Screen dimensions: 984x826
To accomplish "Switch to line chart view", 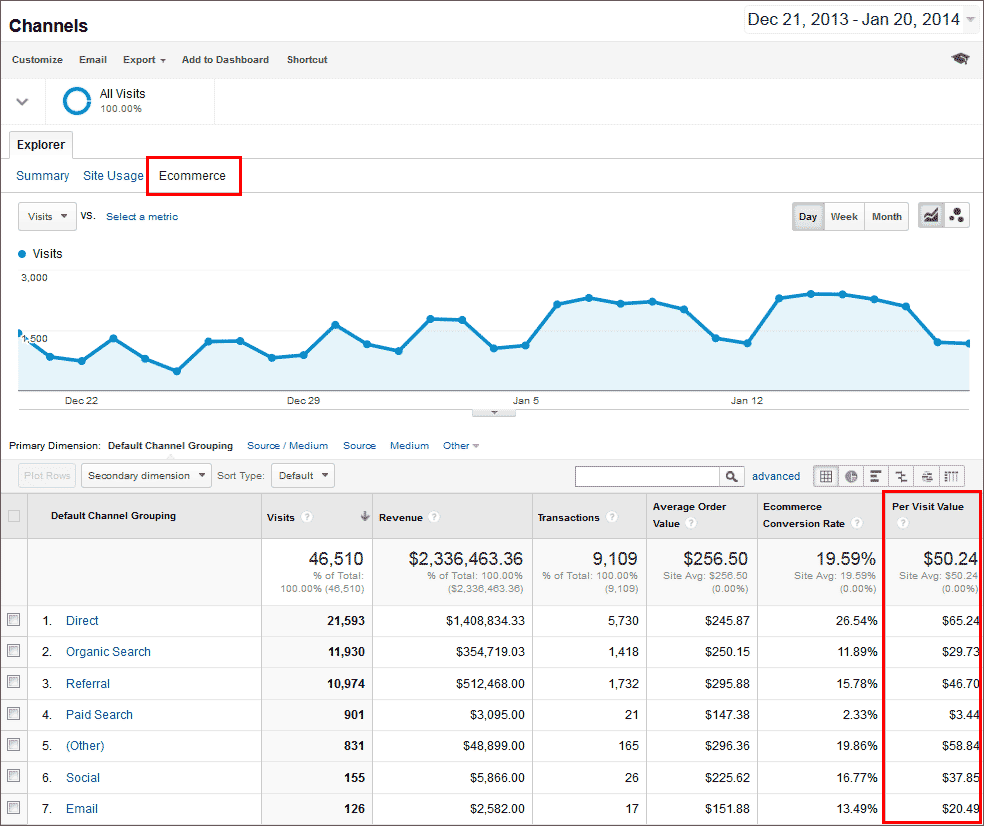I will click(931, 216).
